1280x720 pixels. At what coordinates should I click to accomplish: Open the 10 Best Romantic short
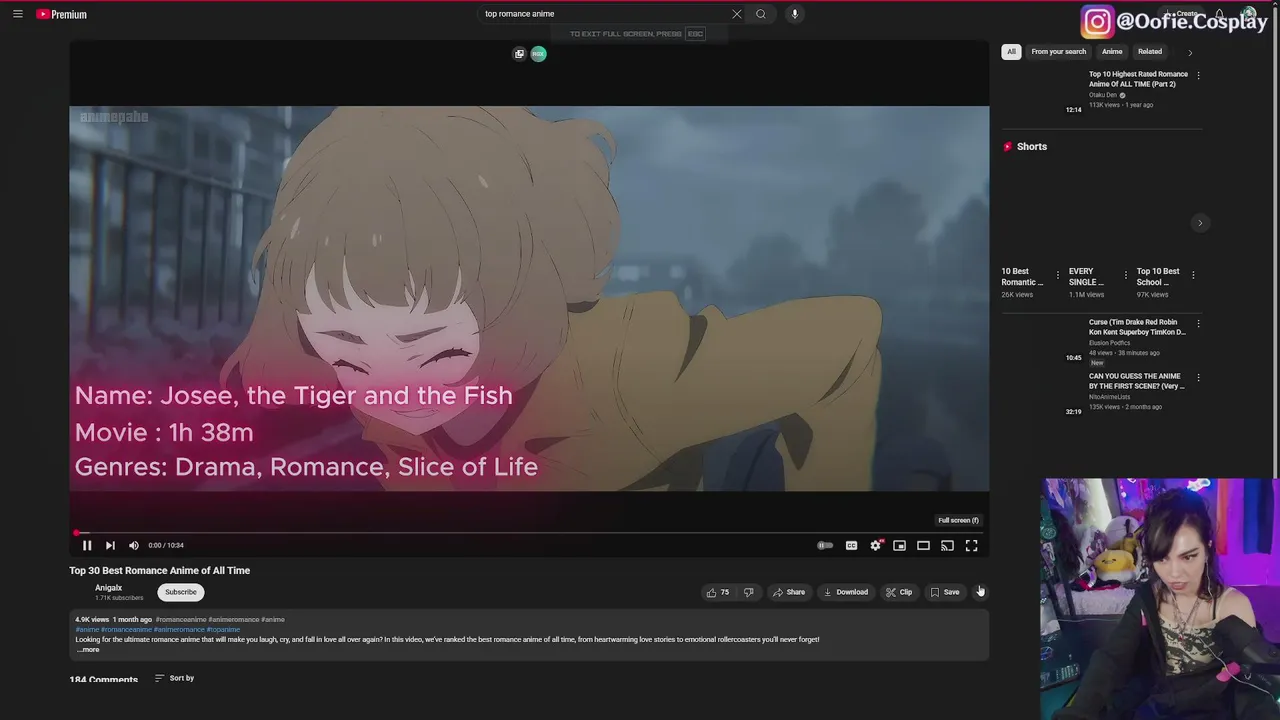tap(1023, 277)
